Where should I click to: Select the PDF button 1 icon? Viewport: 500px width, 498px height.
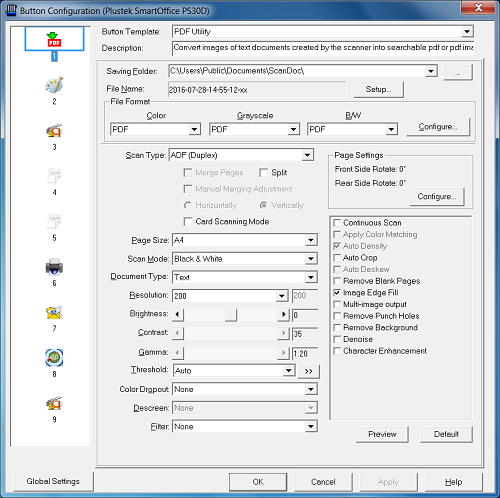tap(54, 39)
